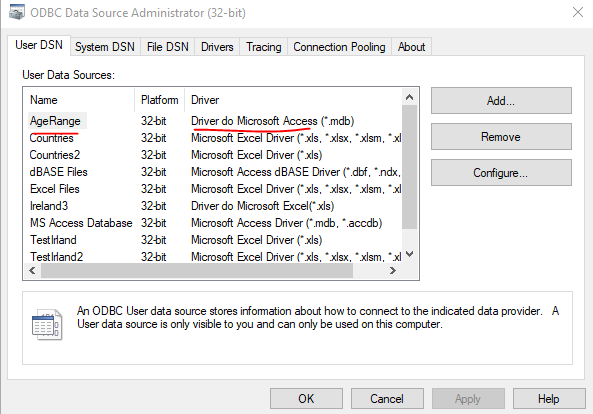Click the Remove button
This screenshot has width=593, height=414.
[501, 136]
